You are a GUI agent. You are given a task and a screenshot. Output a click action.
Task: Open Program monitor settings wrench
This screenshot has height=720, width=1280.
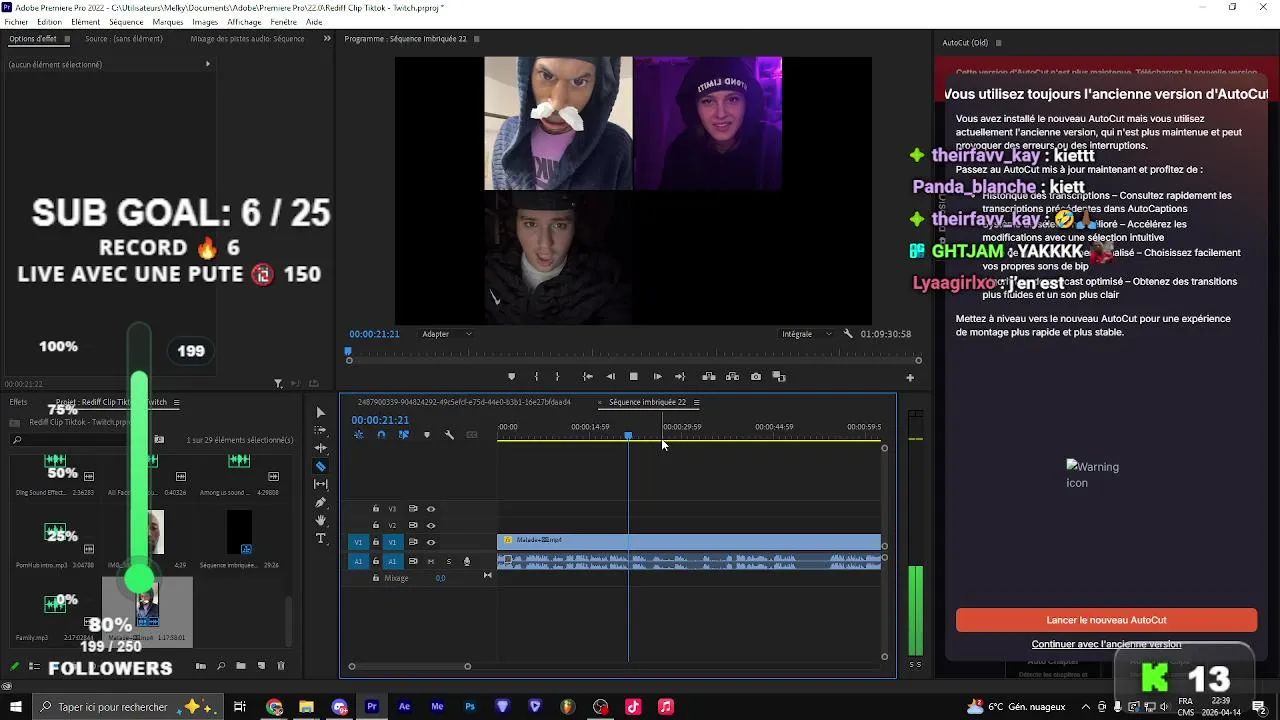[x=848, y=334]
